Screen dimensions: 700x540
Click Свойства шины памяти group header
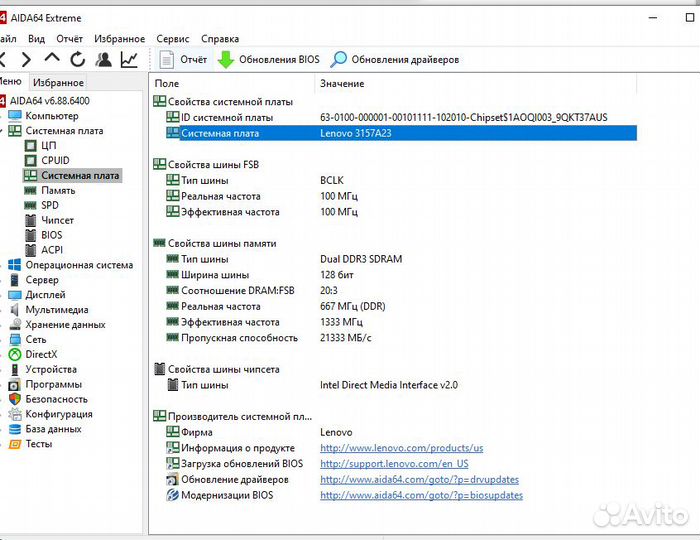click(x=222, y=243)
